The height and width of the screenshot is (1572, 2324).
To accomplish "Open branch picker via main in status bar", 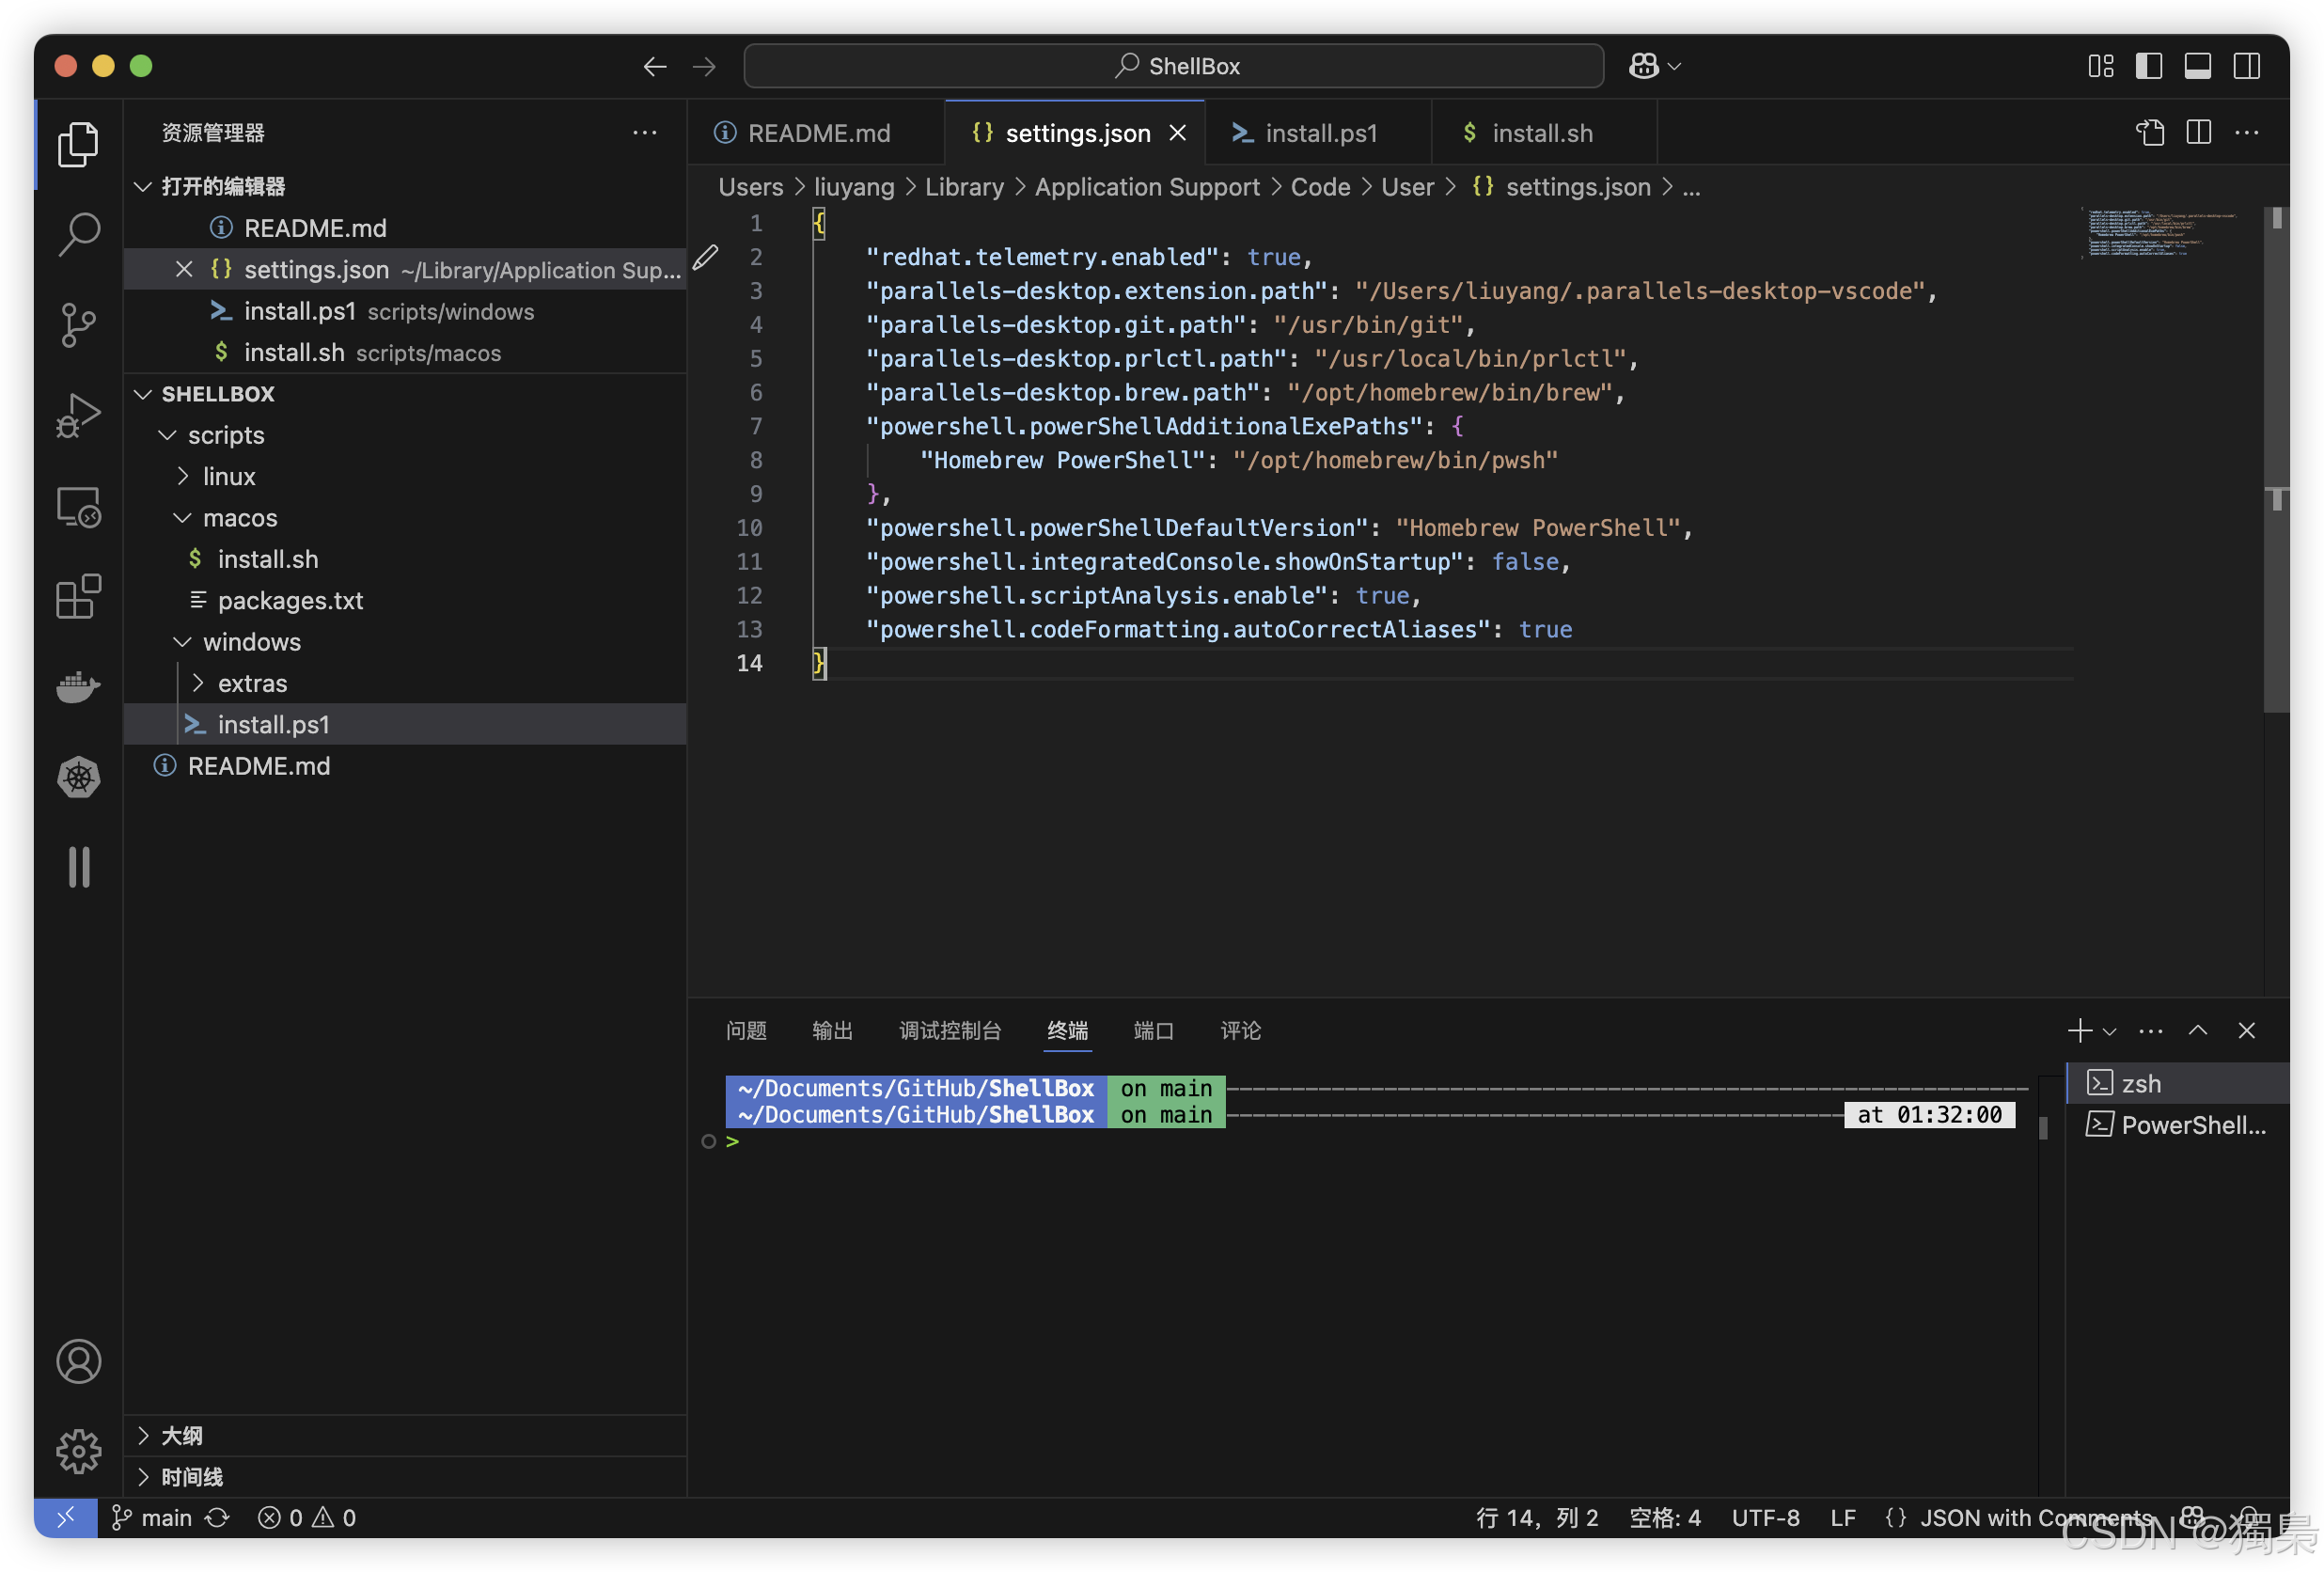I will (x=166, y=1517).
